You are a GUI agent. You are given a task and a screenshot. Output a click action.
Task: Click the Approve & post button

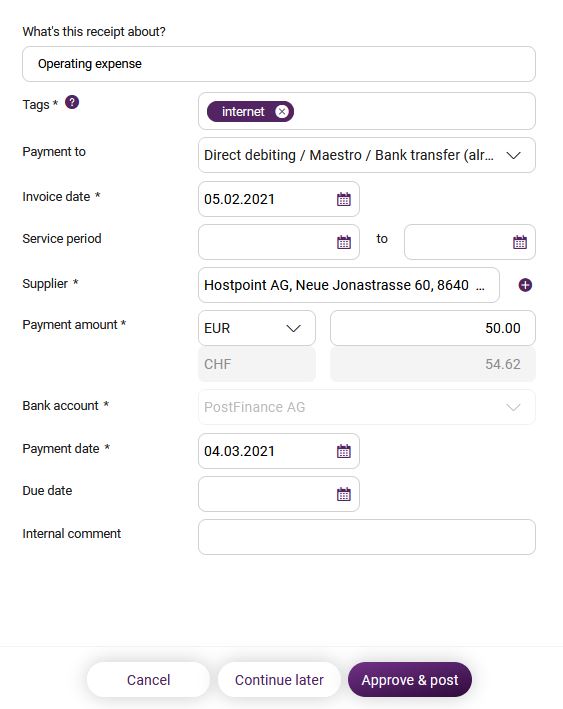(x=410, y=680)
